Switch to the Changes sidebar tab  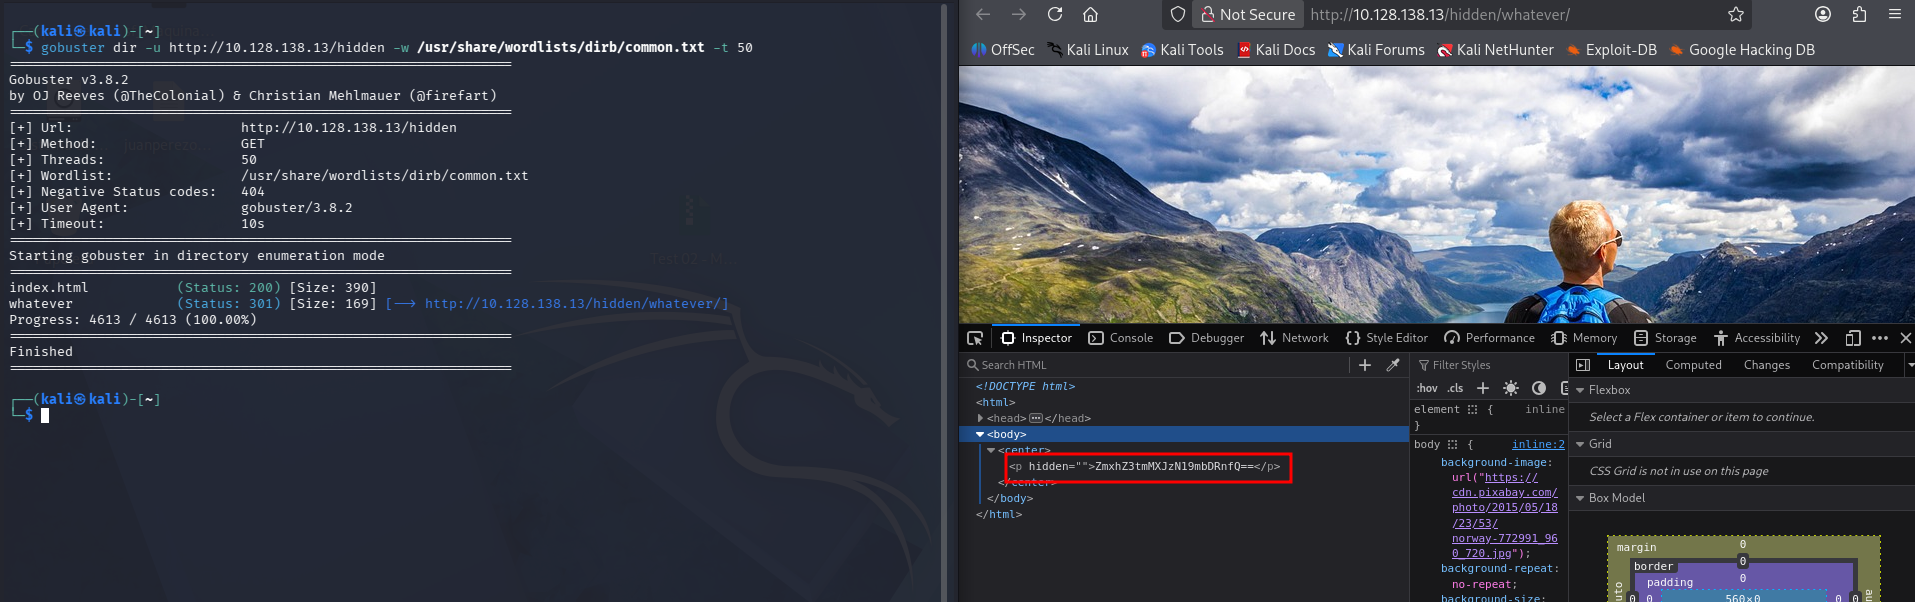coord(1766,365)
